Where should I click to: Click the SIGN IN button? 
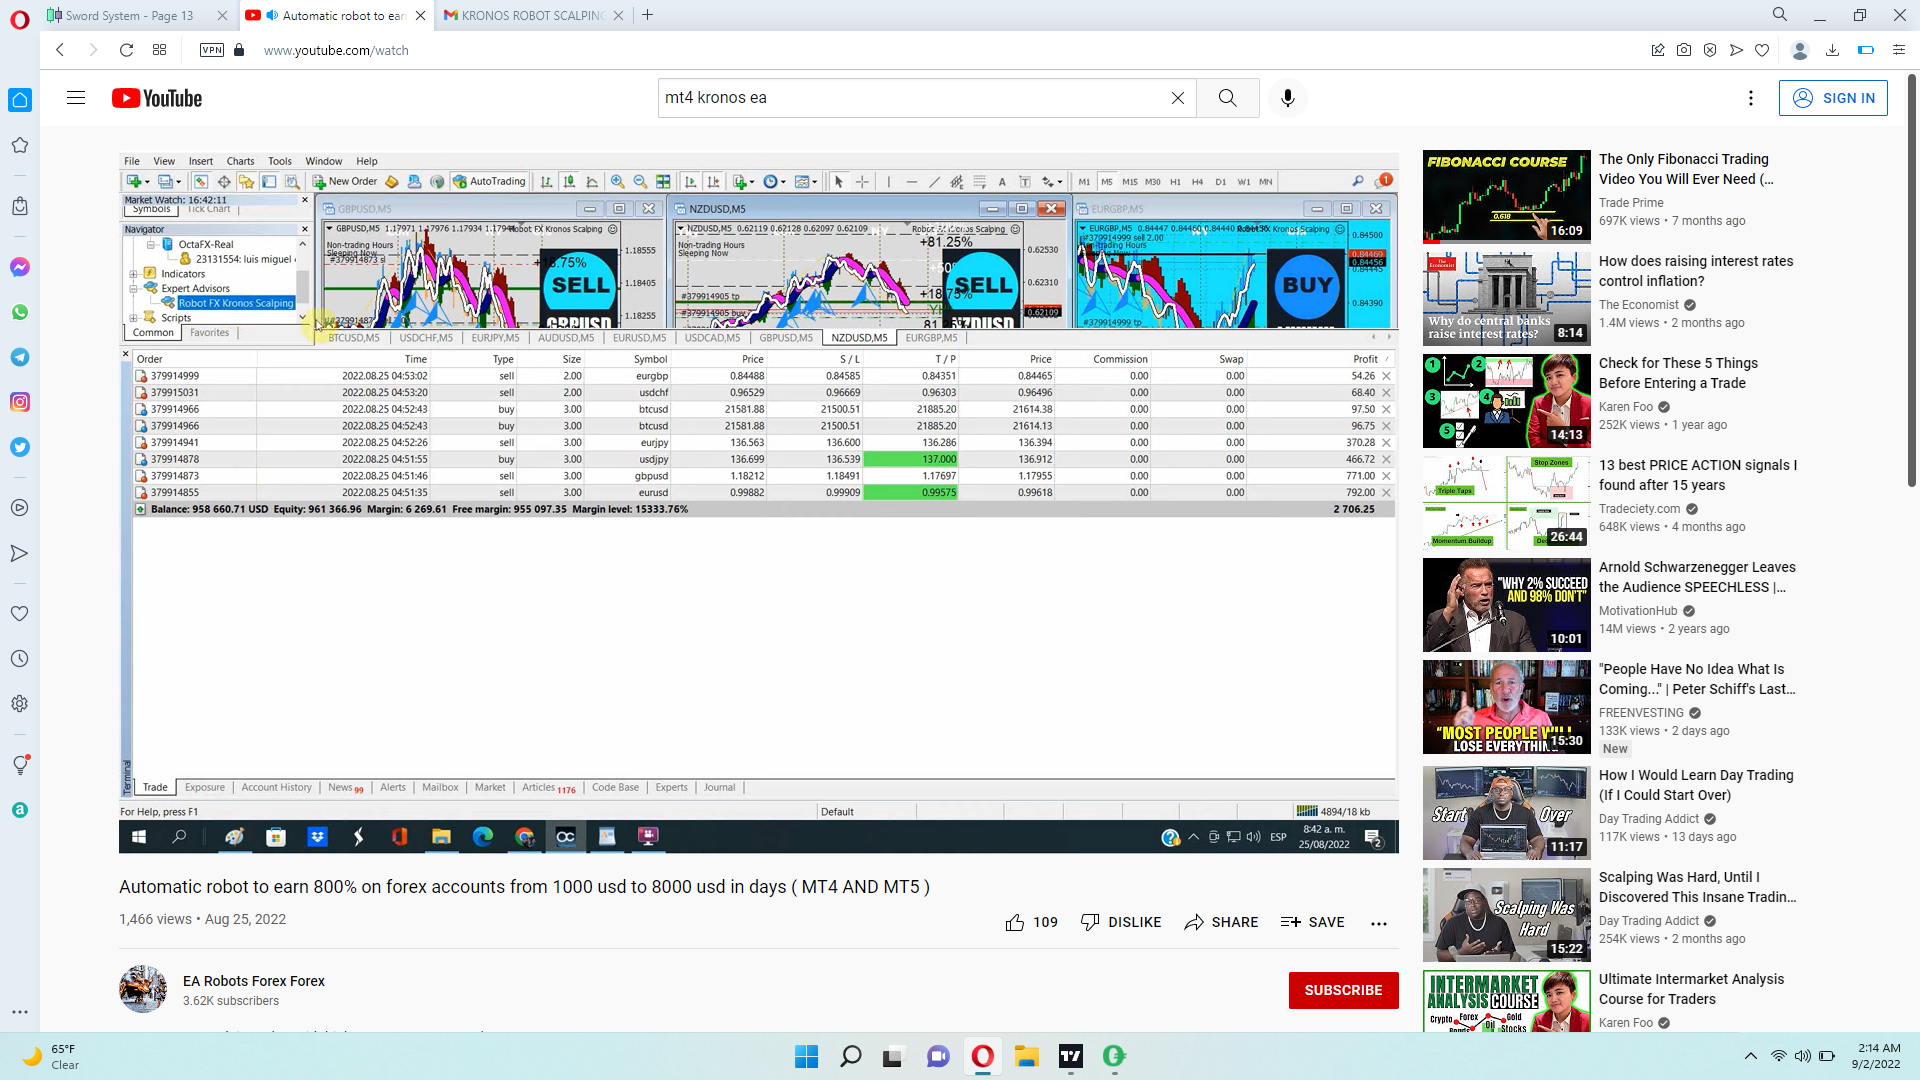(1832, 98)
